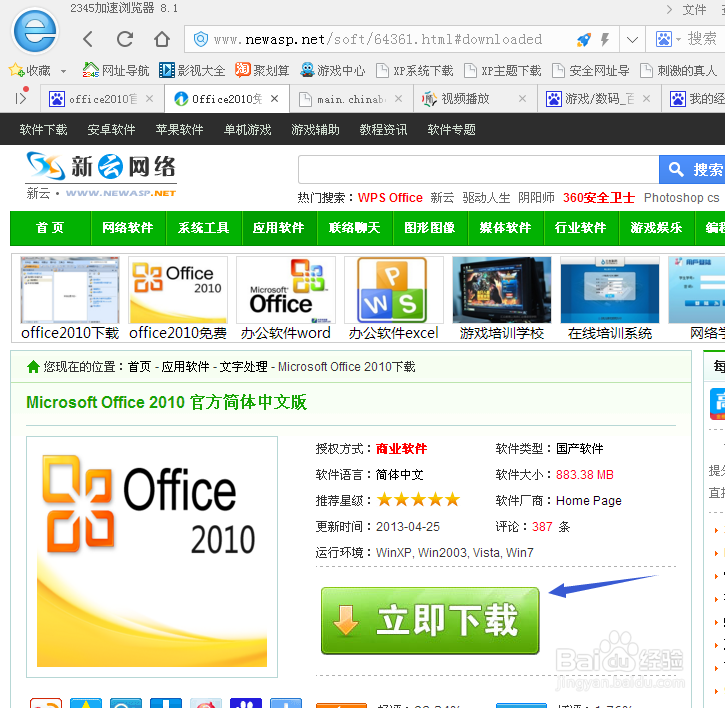Select 网络软件 in green navigation
The height and width of the screenshot is (708, 725).
click(x=128, y=228)
